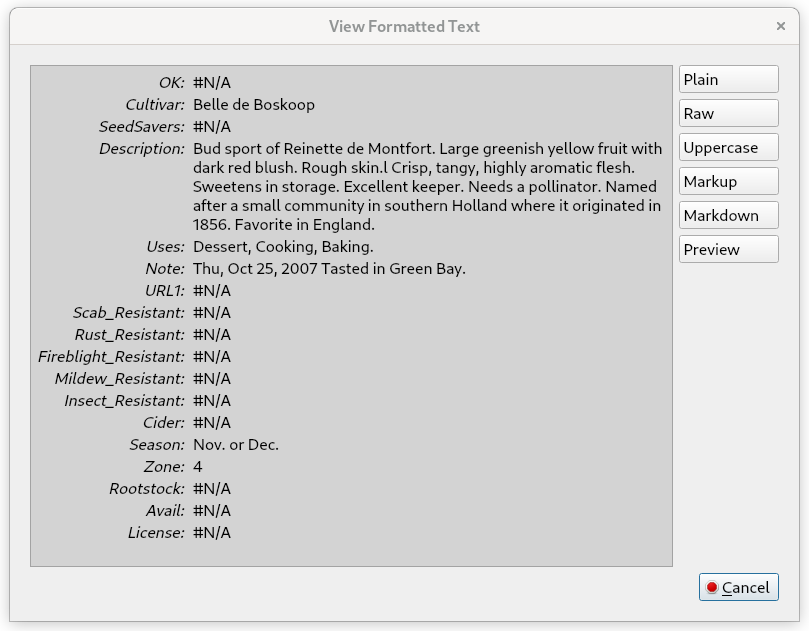
Task: Click the Zone value '4'
Action: pos(198,467)
